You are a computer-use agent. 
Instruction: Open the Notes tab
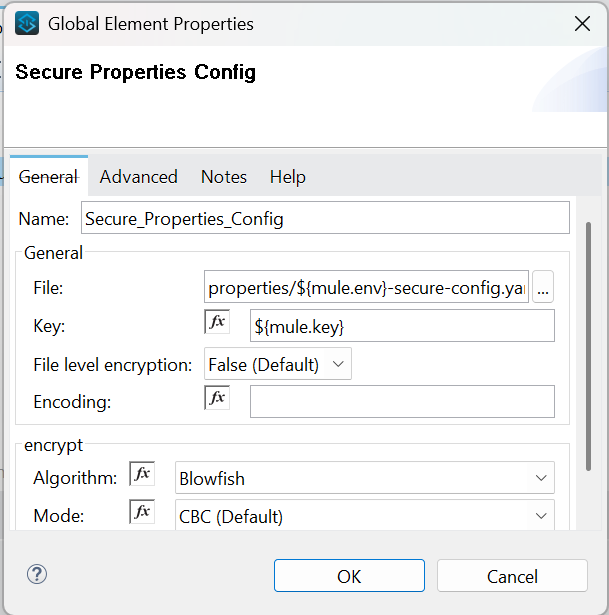click(223, 177)
